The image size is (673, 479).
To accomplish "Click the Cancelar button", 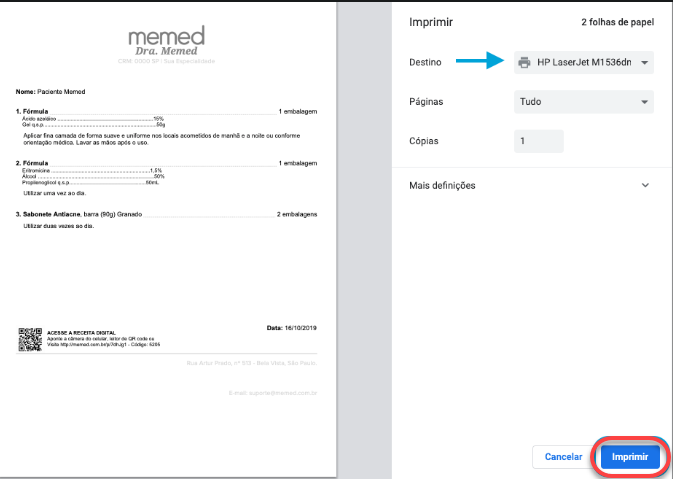I will click(x=563, y=457).
